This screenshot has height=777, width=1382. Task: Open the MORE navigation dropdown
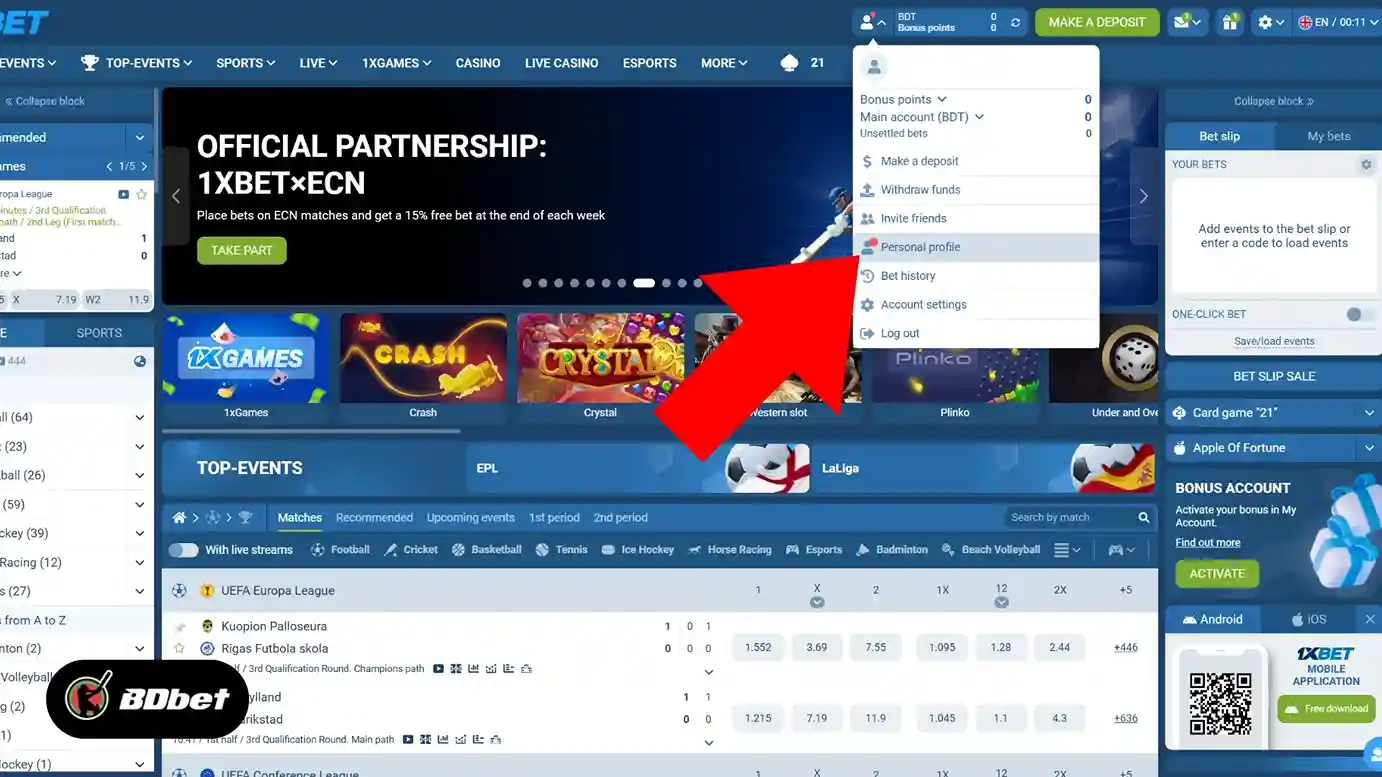[x=724, y=63]
